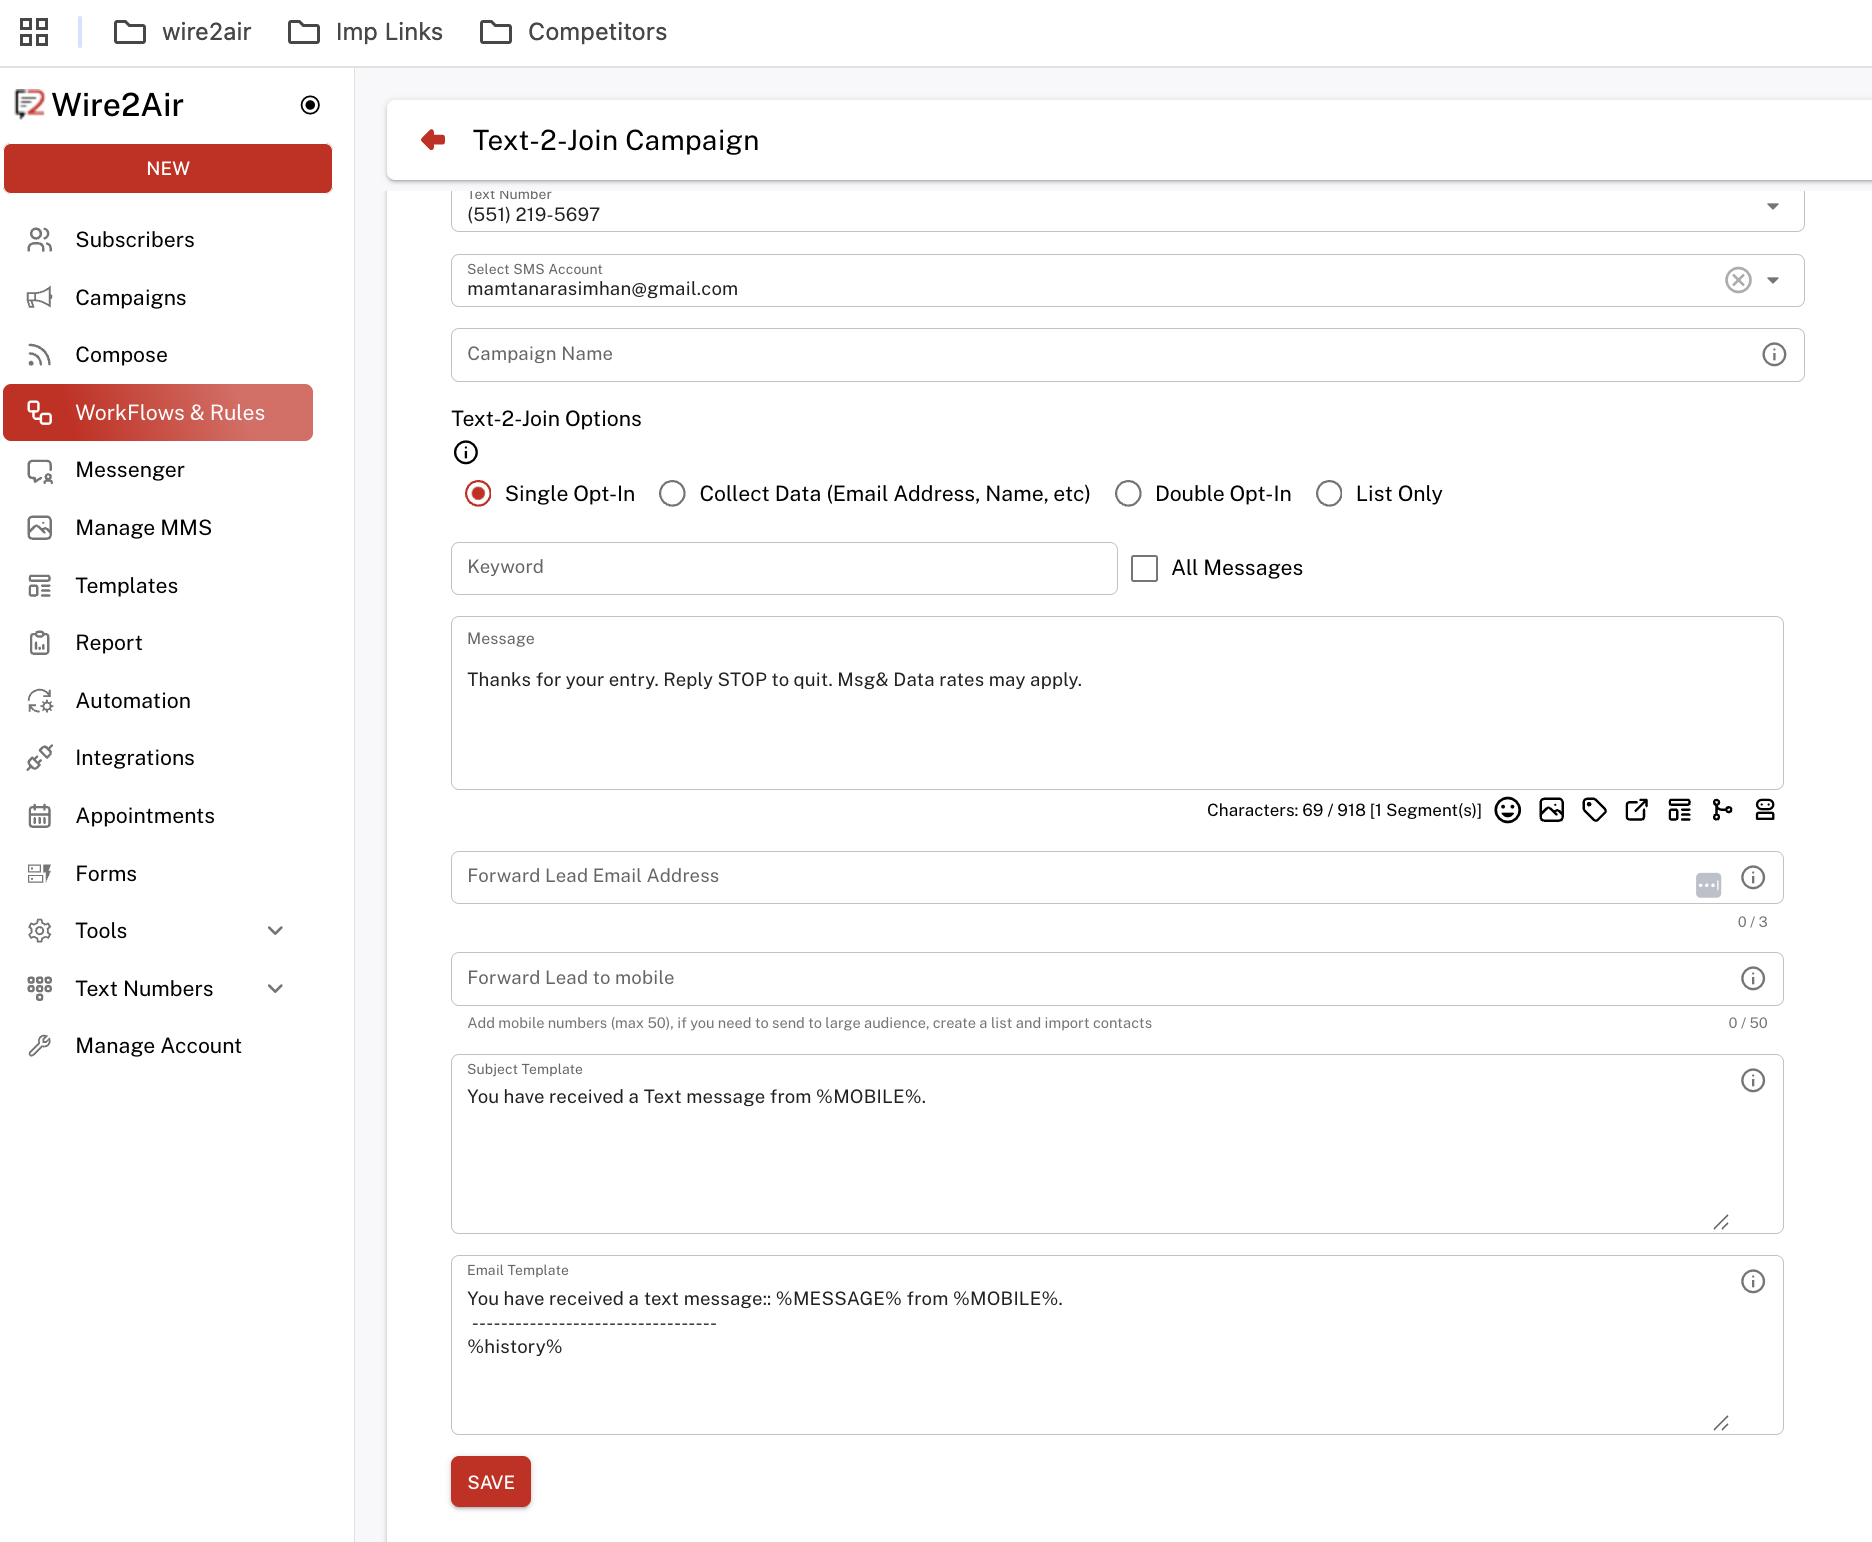Click the red SAVE button
Screen dimensions: 1872x1542
tap(490, 1482)
